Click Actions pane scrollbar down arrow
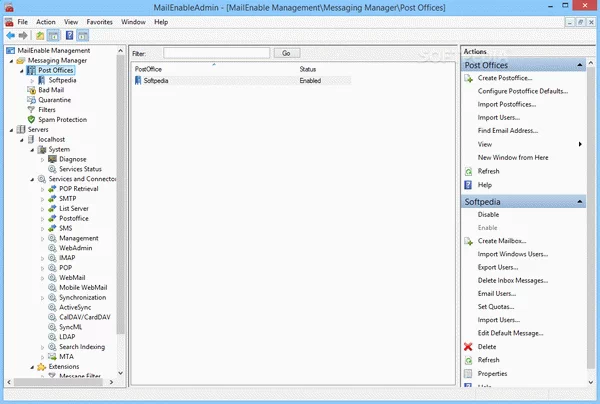This screenshot has height=404, width=600. click(591, 382)
